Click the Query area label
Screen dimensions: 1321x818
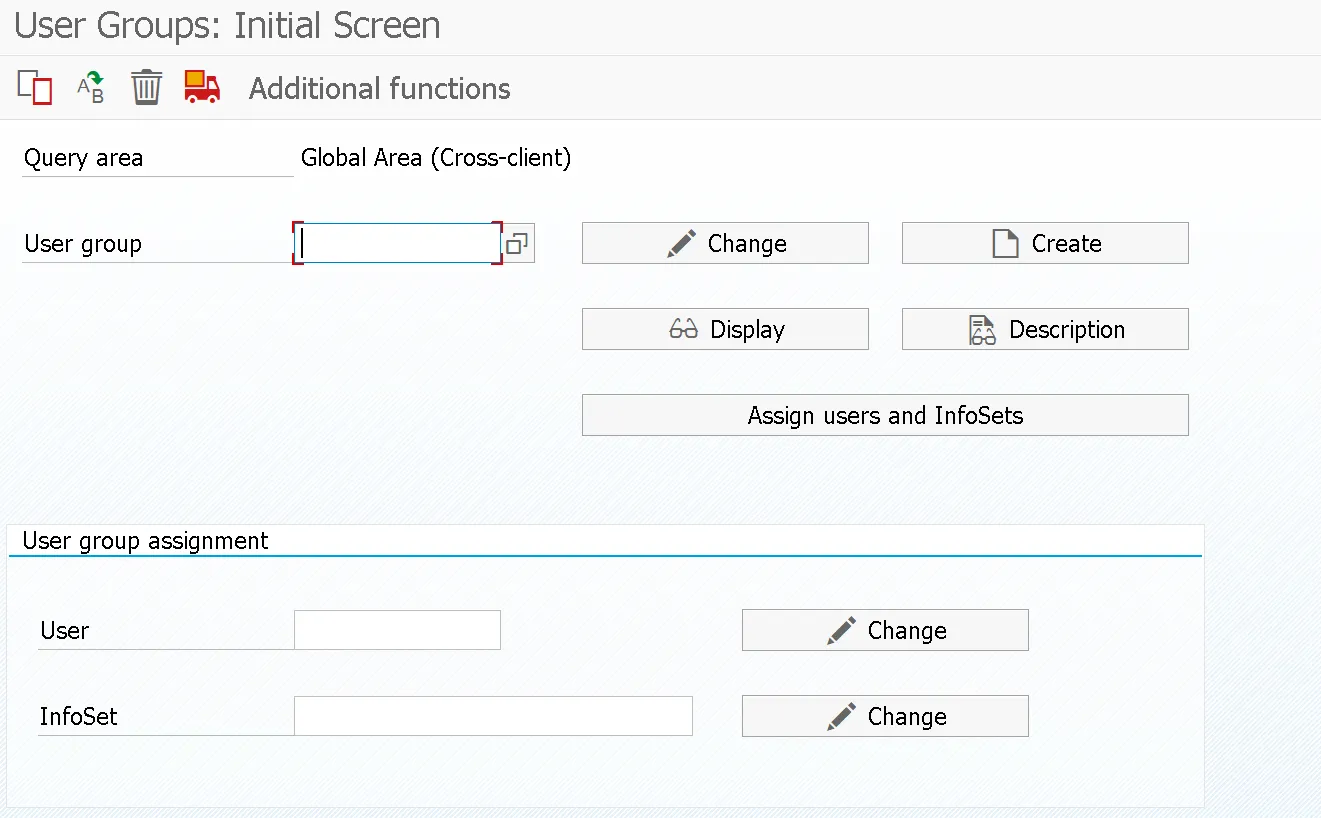pyautogui.click(x=84, y=158)
